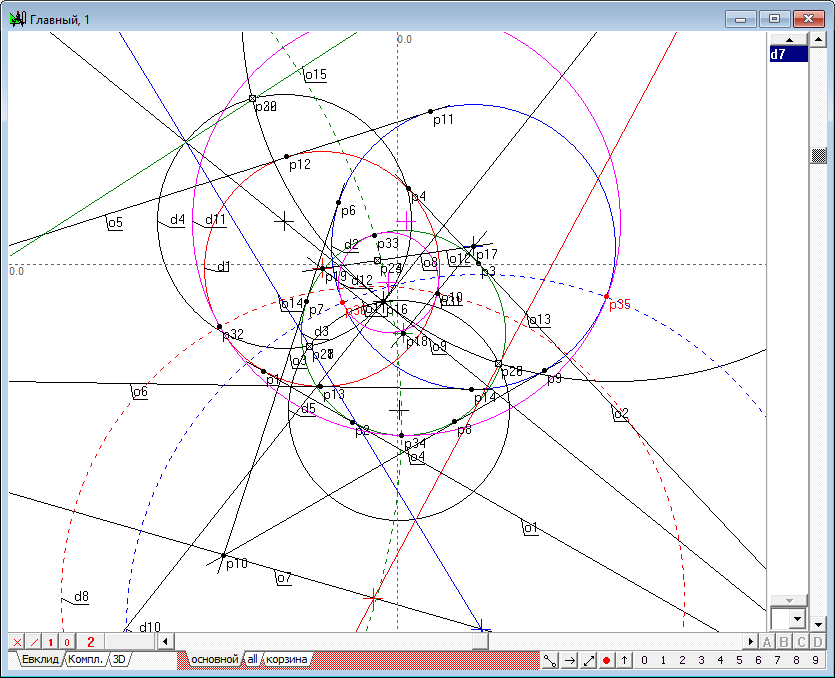Click the horizontal scrollbar left arrow
This screenshot has height=678, width=835.
165,641
